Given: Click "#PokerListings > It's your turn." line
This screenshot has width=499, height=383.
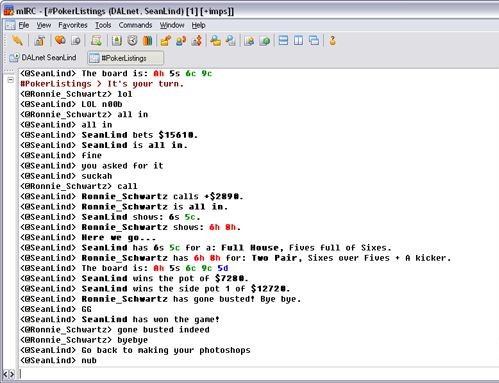Looking at the screenshot, I should pyautogui.click(x=102, y=84).
